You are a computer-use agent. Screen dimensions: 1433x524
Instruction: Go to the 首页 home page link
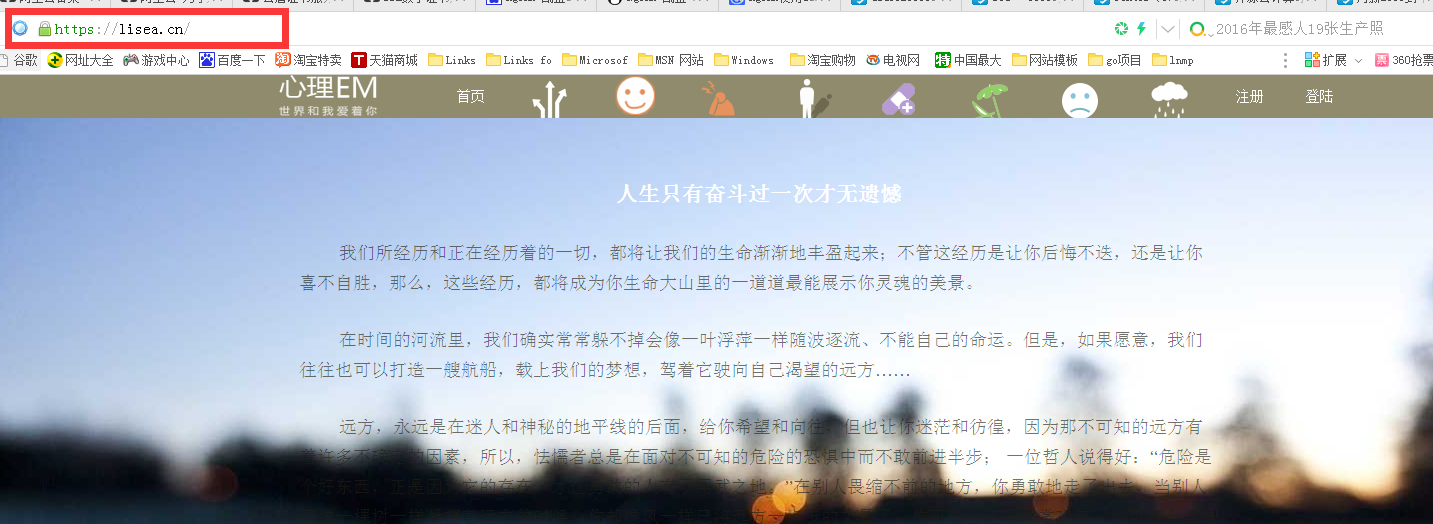coord(471,97)
